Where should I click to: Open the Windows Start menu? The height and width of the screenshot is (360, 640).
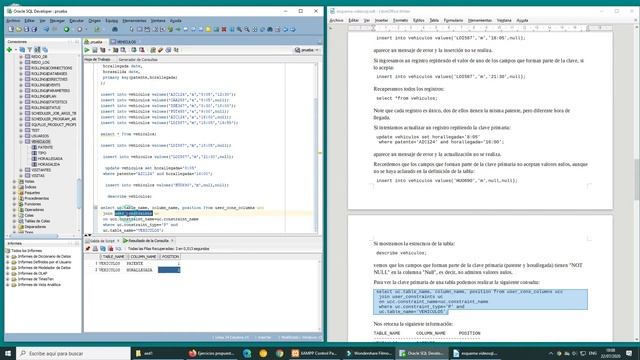pyautogui.click(x=7, y=353)
